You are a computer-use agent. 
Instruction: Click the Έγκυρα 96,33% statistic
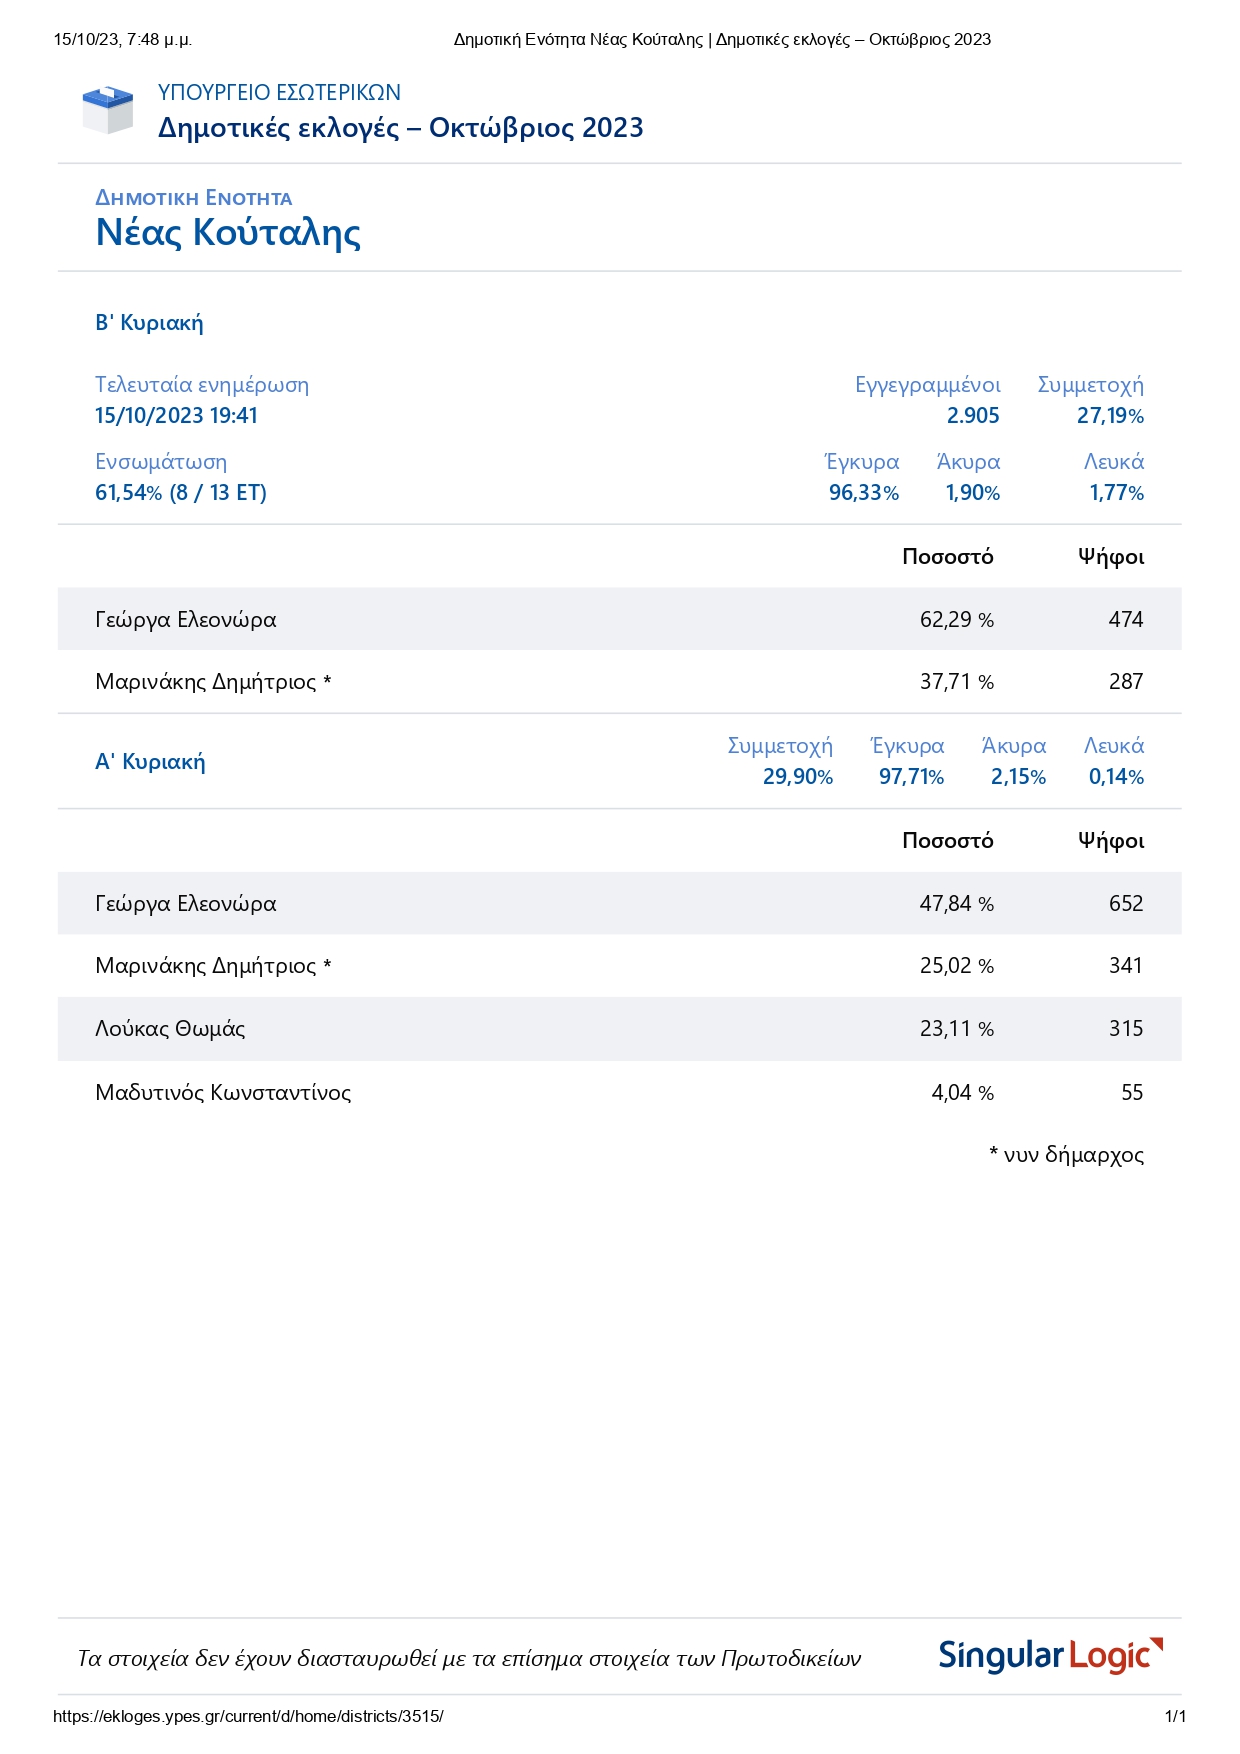864,493
